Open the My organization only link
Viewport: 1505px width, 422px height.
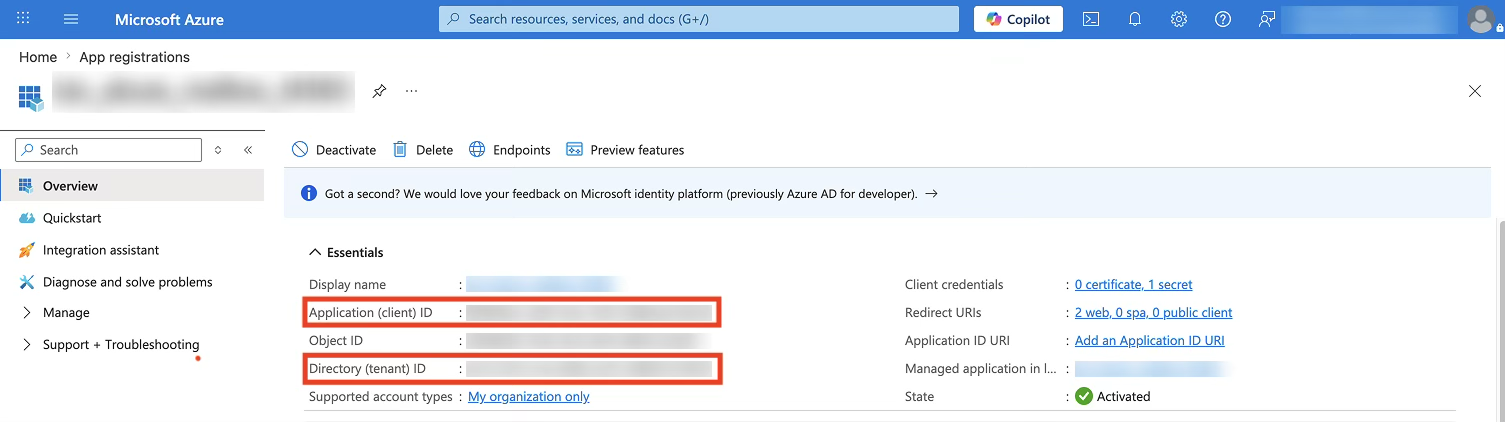point(529,397)
